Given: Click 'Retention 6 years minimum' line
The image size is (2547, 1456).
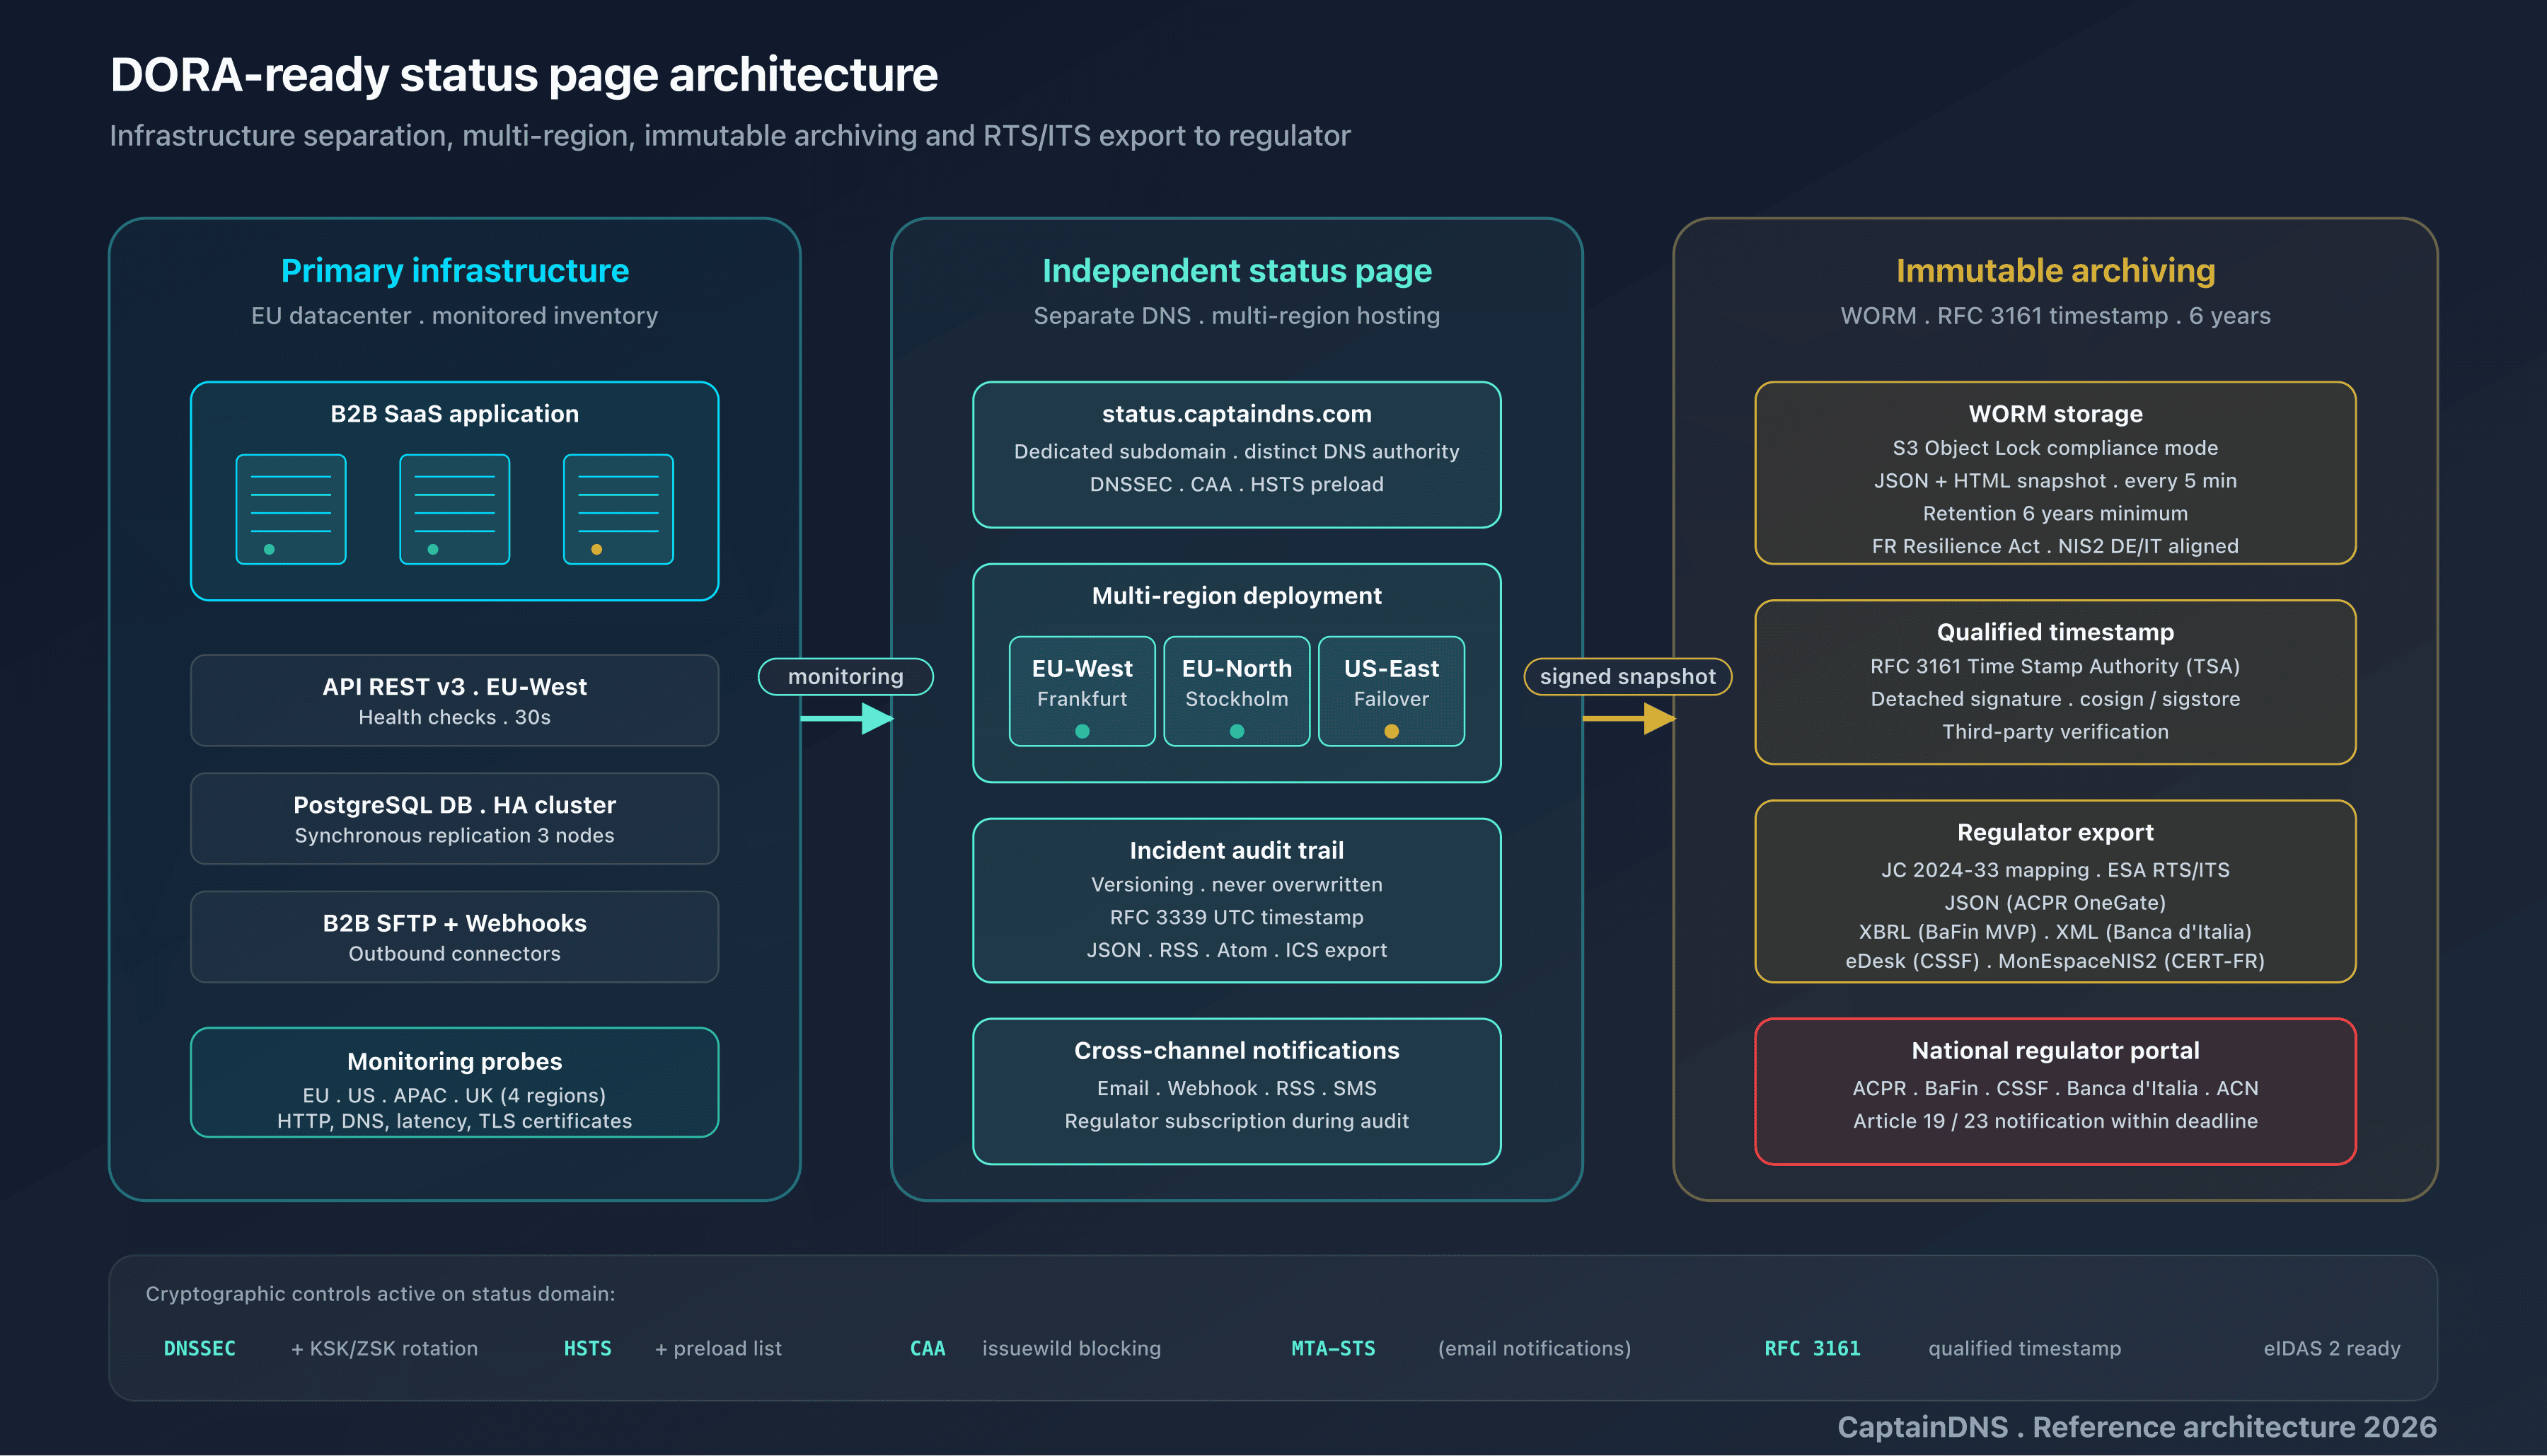Looking at the screenshot, I should point(2055,513).
